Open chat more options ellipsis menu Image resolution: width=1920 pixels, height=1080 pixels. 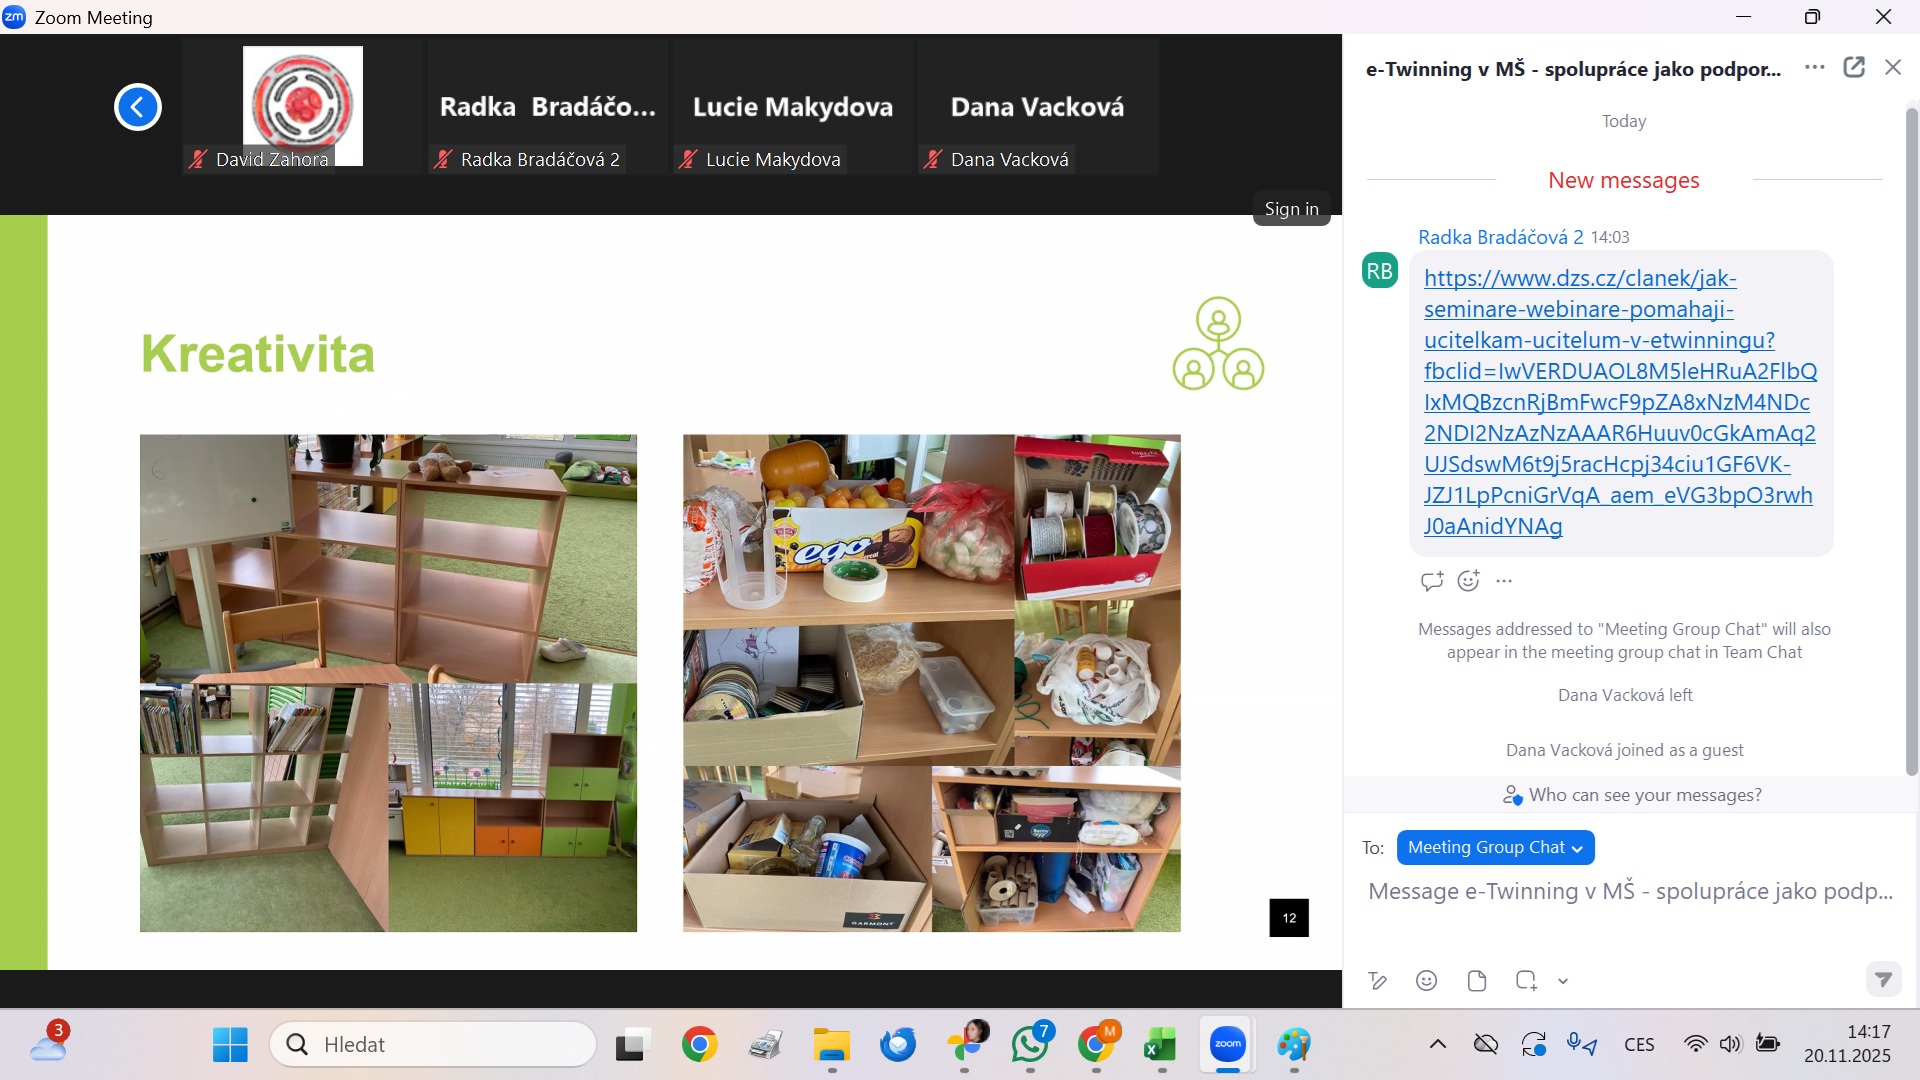[1814, 67]
